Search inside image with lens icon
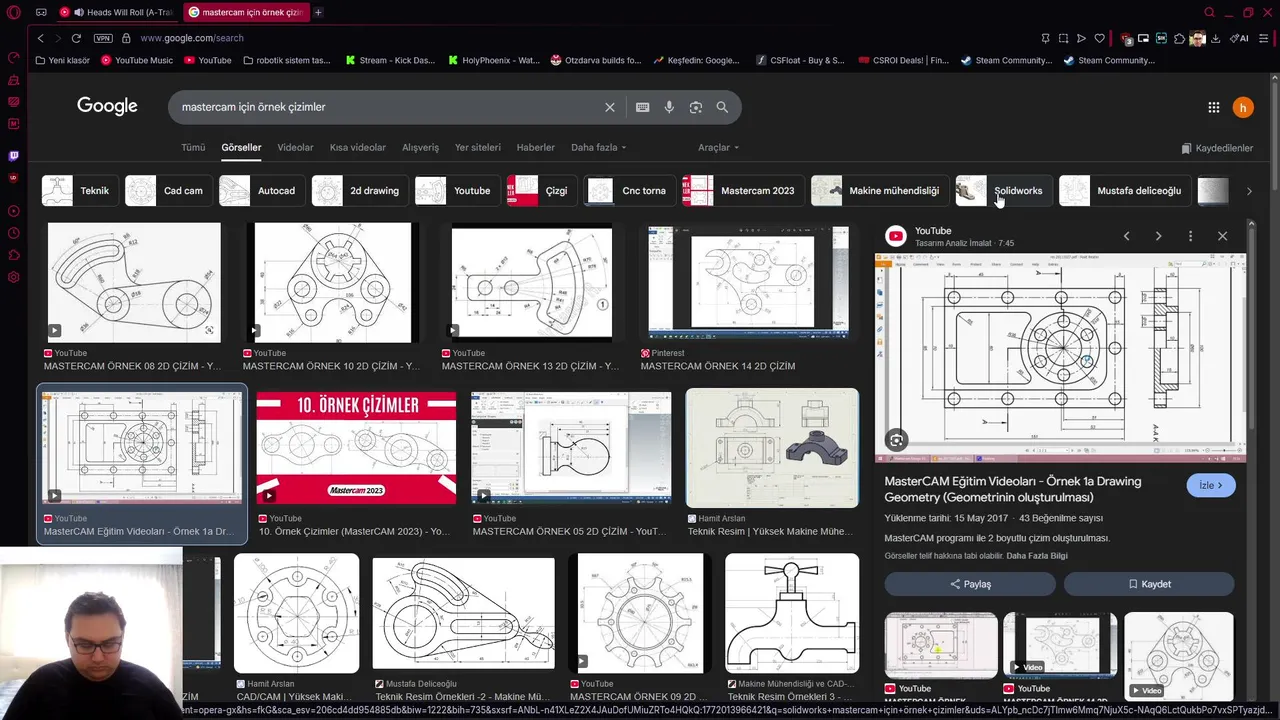The image size is (1280, 720). point(896,440)
